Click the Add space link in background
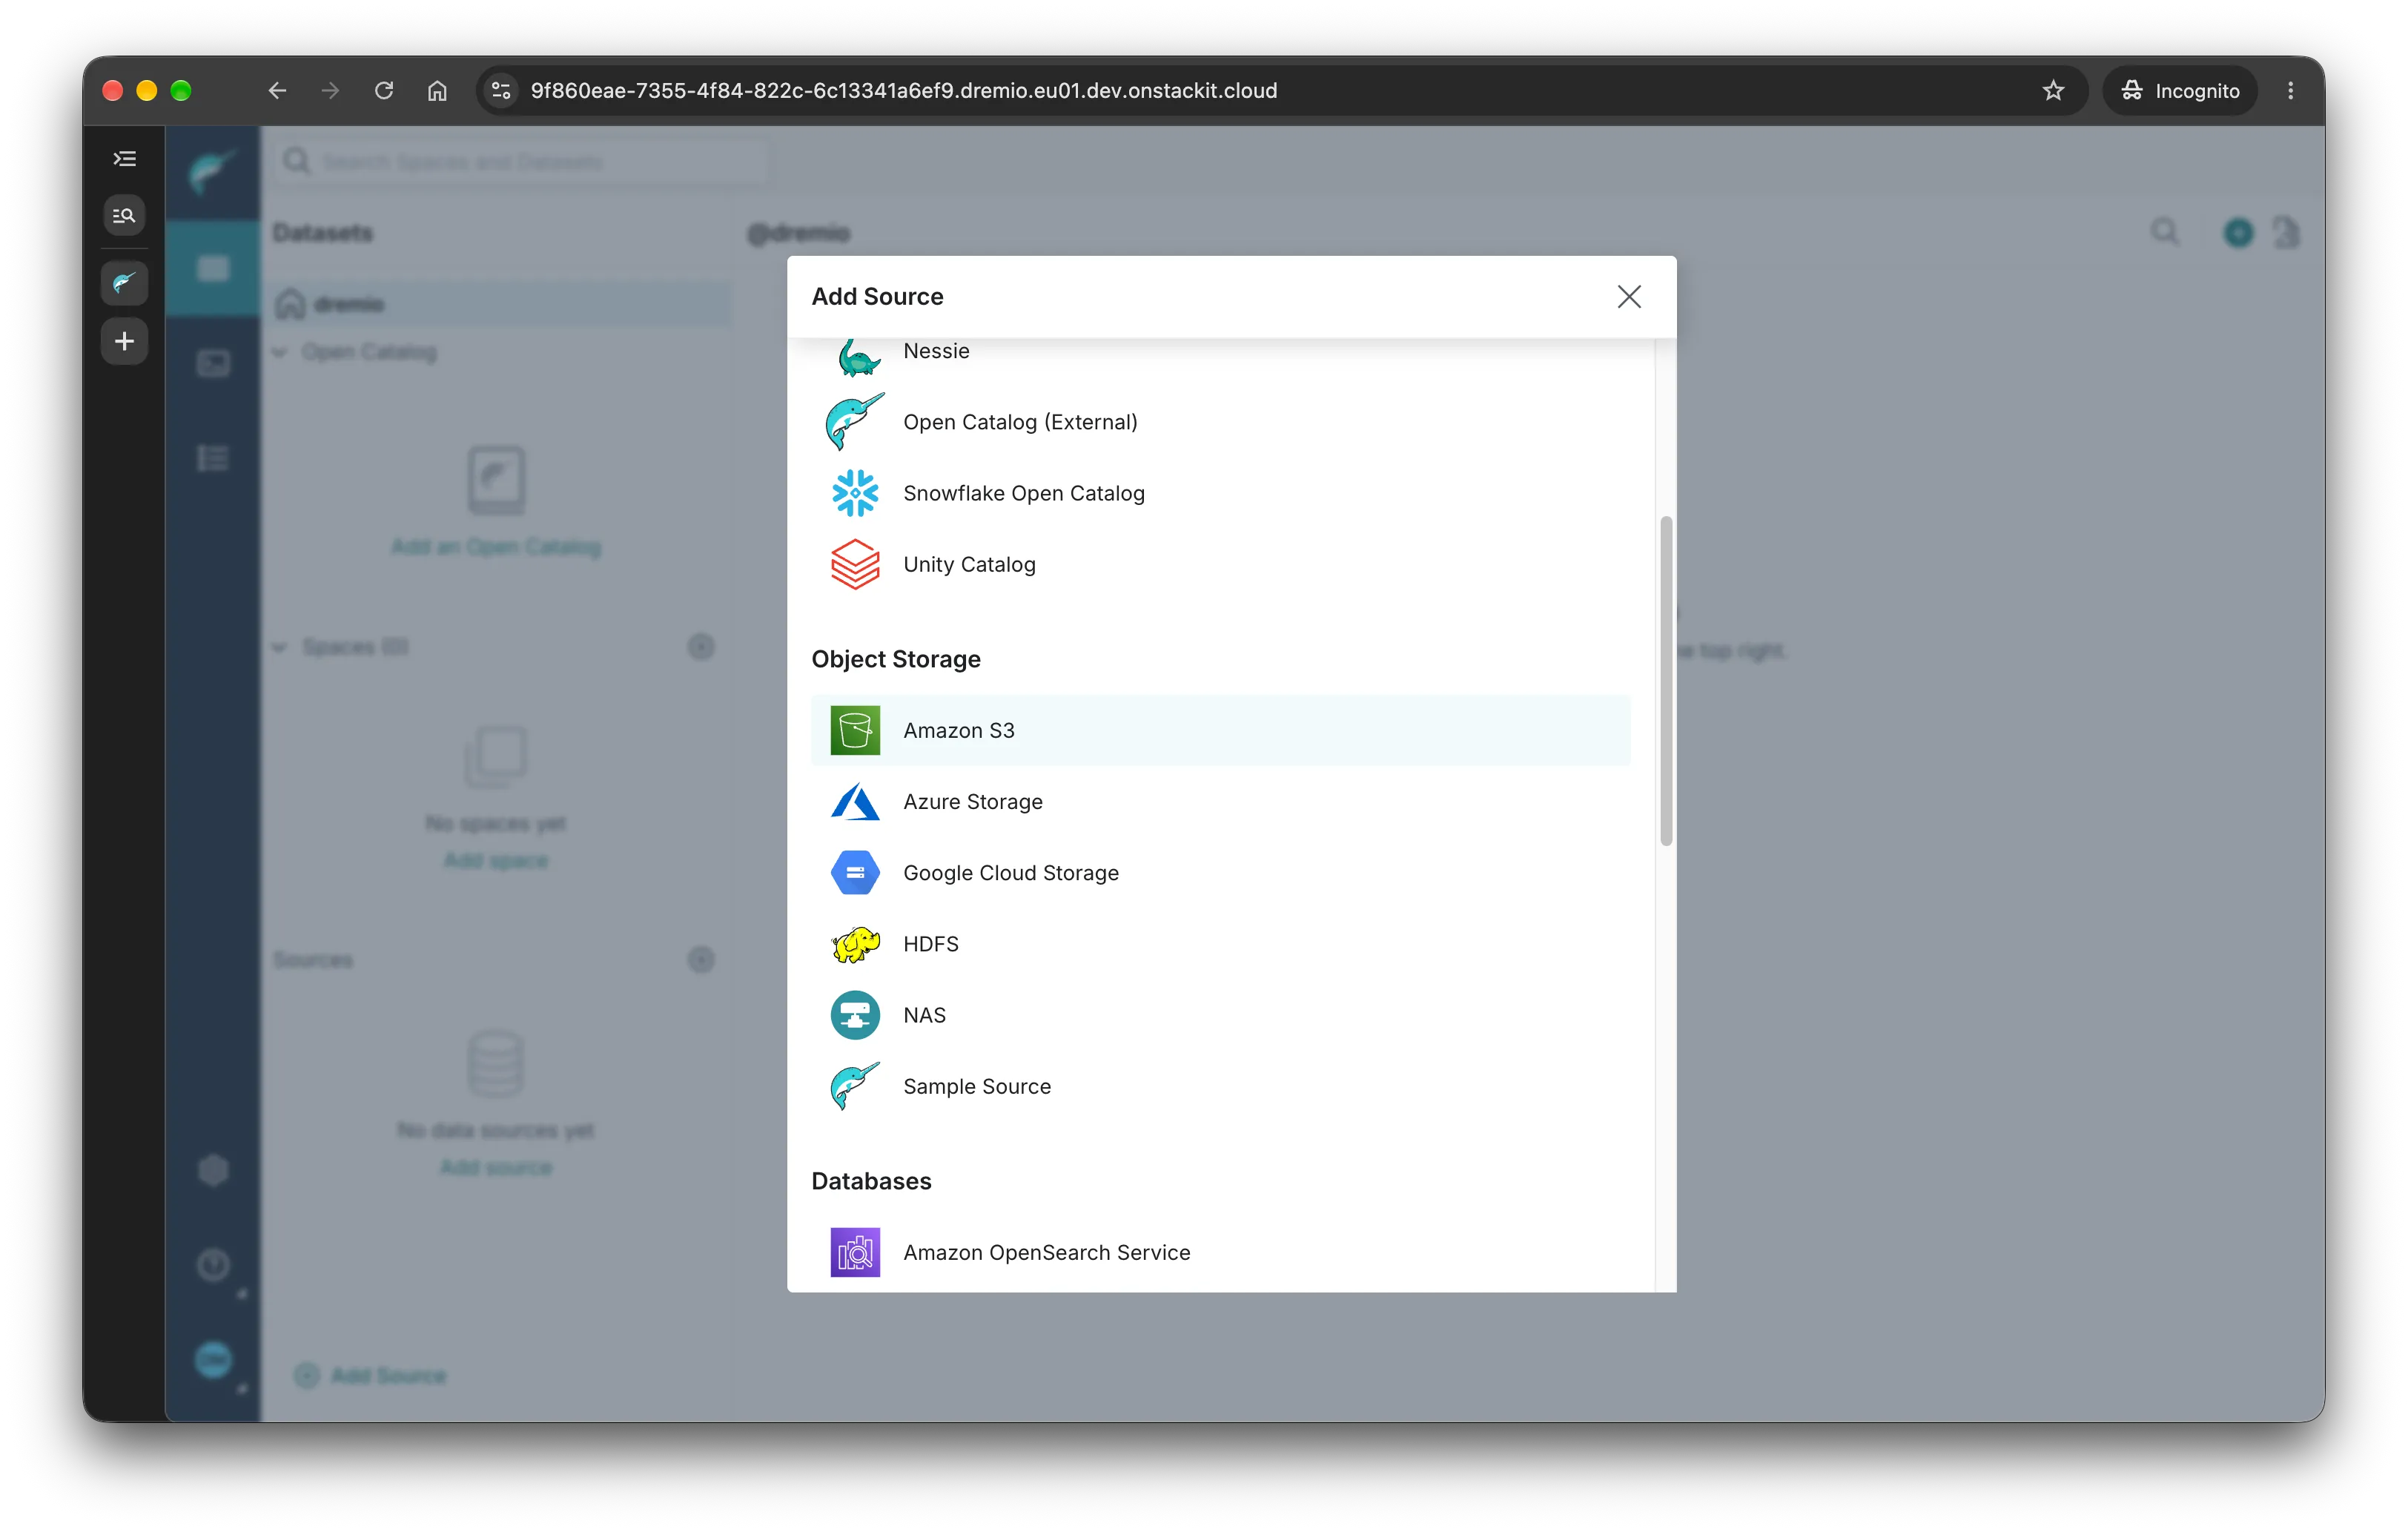This screenshot has height=1532, width=2408. point(496,860)
